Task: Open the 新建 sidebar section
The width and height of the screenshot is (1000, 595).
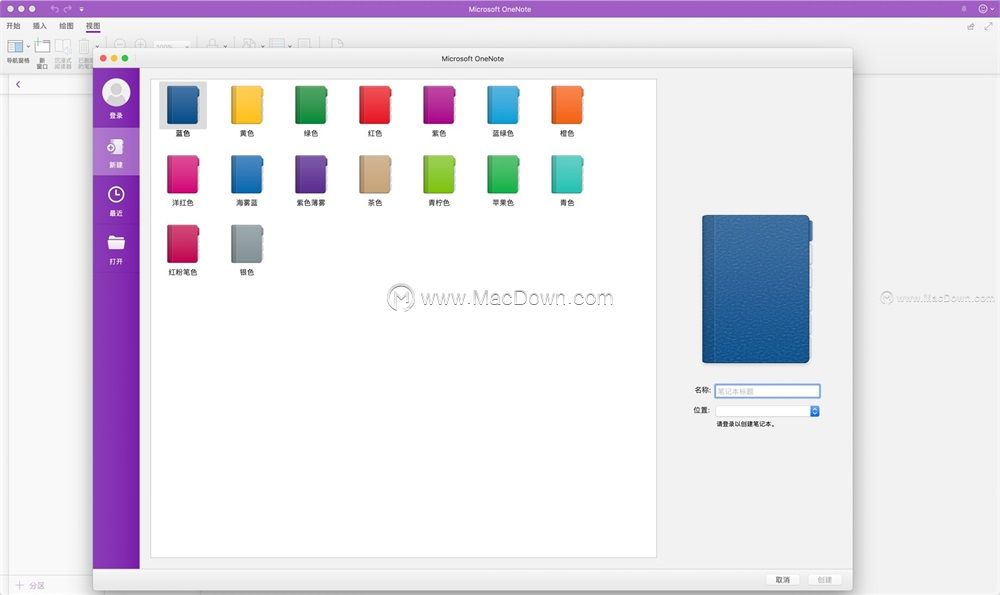Action: pyautogui.click(x=116, y=152)
